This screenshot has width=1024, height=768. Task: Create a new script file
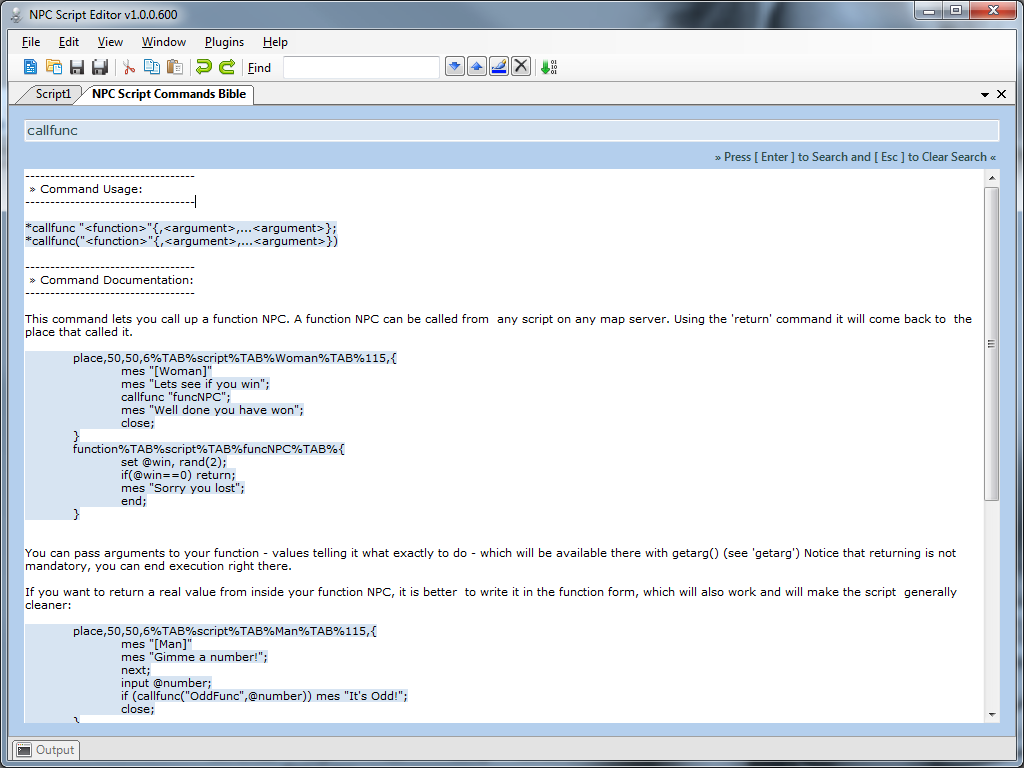tap(30, 67)
